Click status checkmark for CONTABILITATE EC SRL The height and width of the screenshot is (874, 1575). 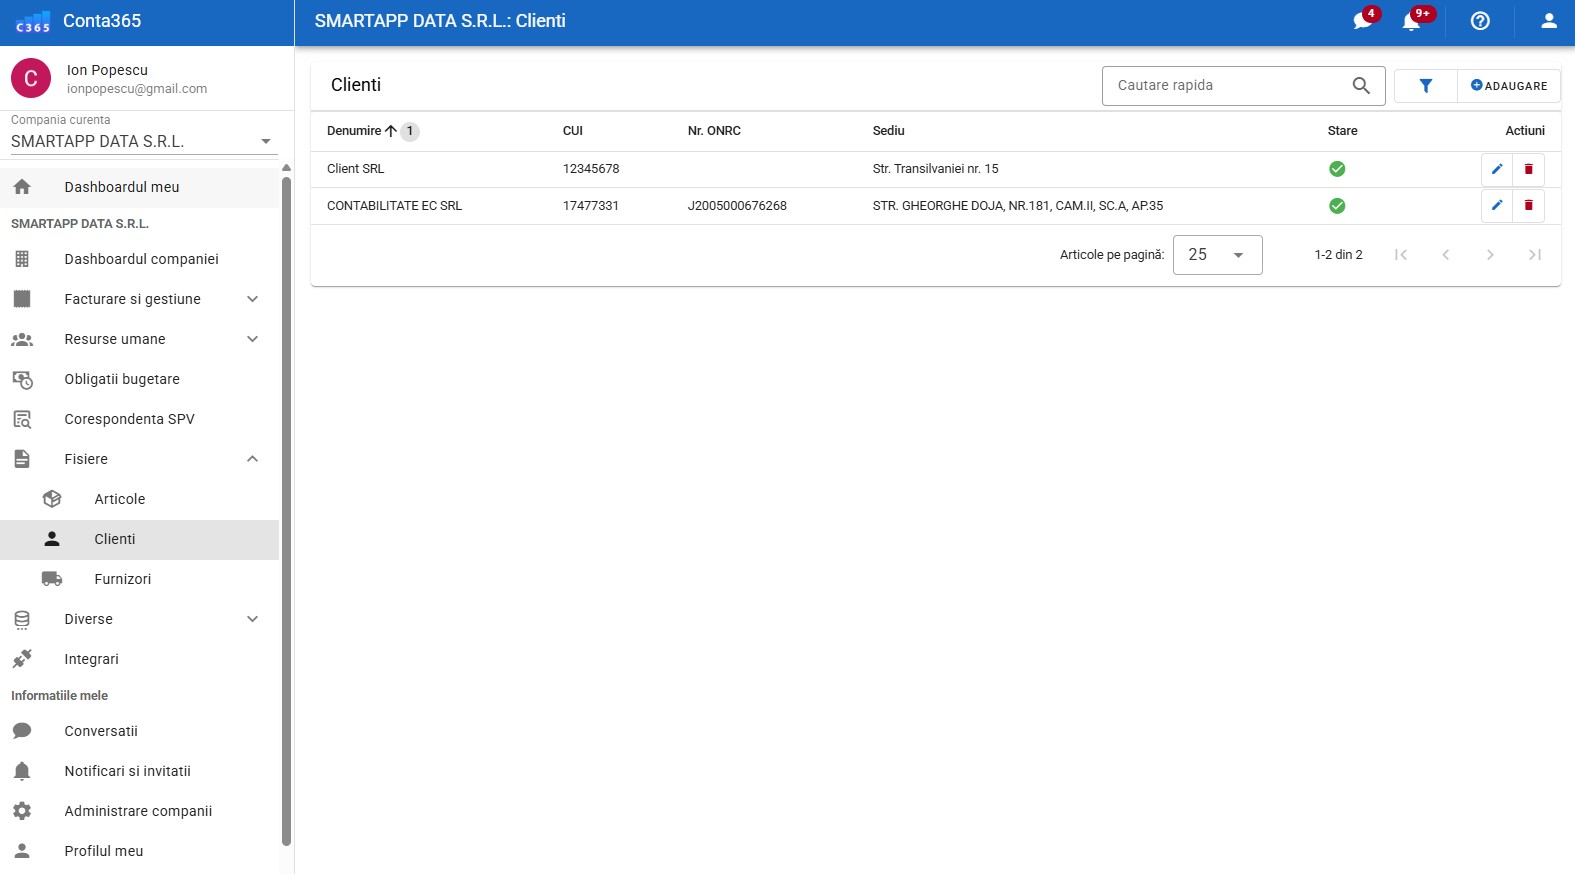[x=1336, y=206]
